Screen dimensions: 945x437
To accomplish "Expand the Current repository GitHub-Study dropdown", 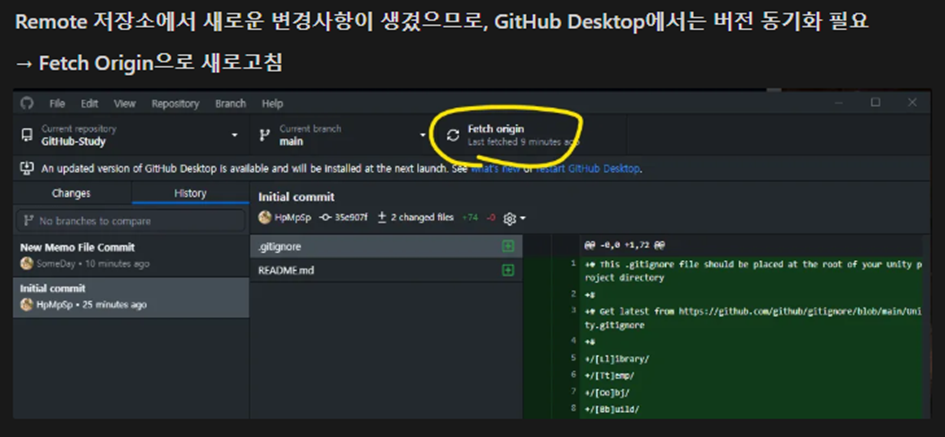I will point(131,135).
